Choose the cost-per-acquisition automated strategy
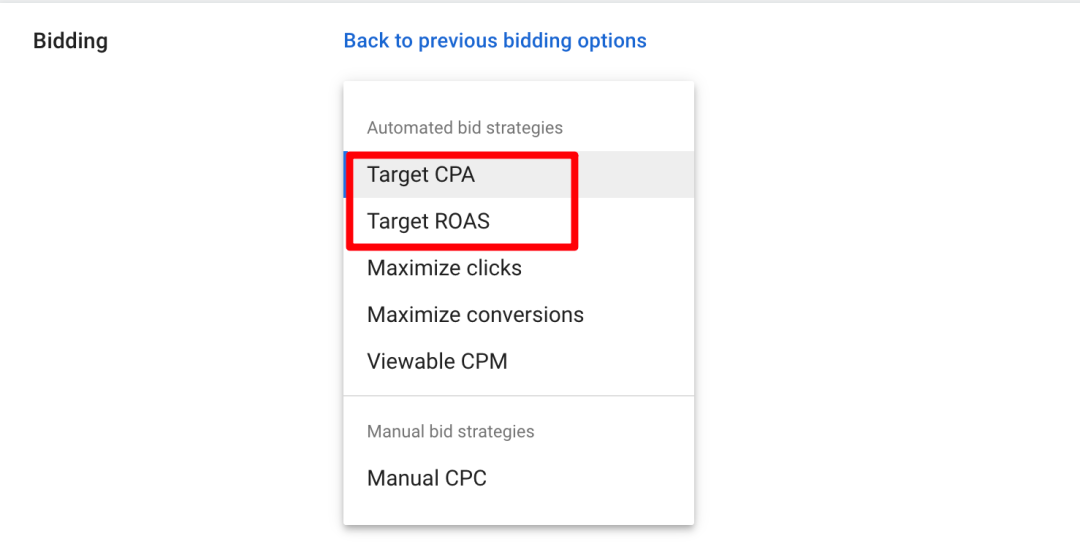 (x=421, y=175)
